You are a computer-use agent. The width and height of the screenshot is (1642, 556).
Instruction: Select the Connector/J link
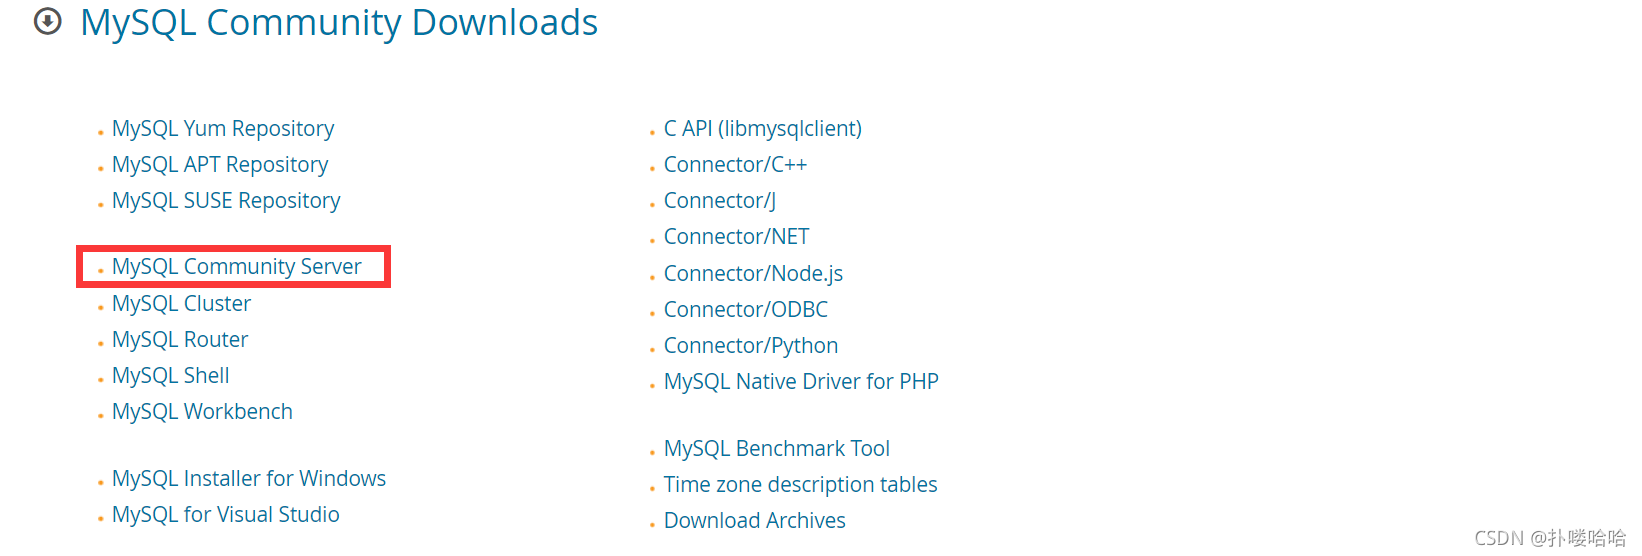[x=719, y=201]
